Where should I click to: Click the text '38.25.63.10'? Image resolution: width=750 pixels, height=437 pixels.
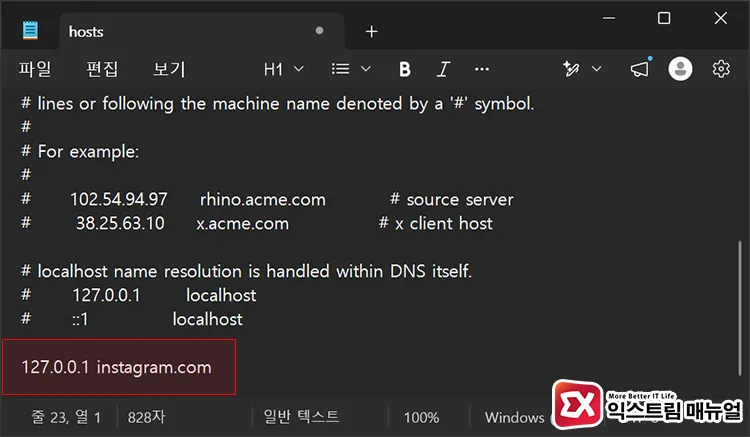coord(120,223)
